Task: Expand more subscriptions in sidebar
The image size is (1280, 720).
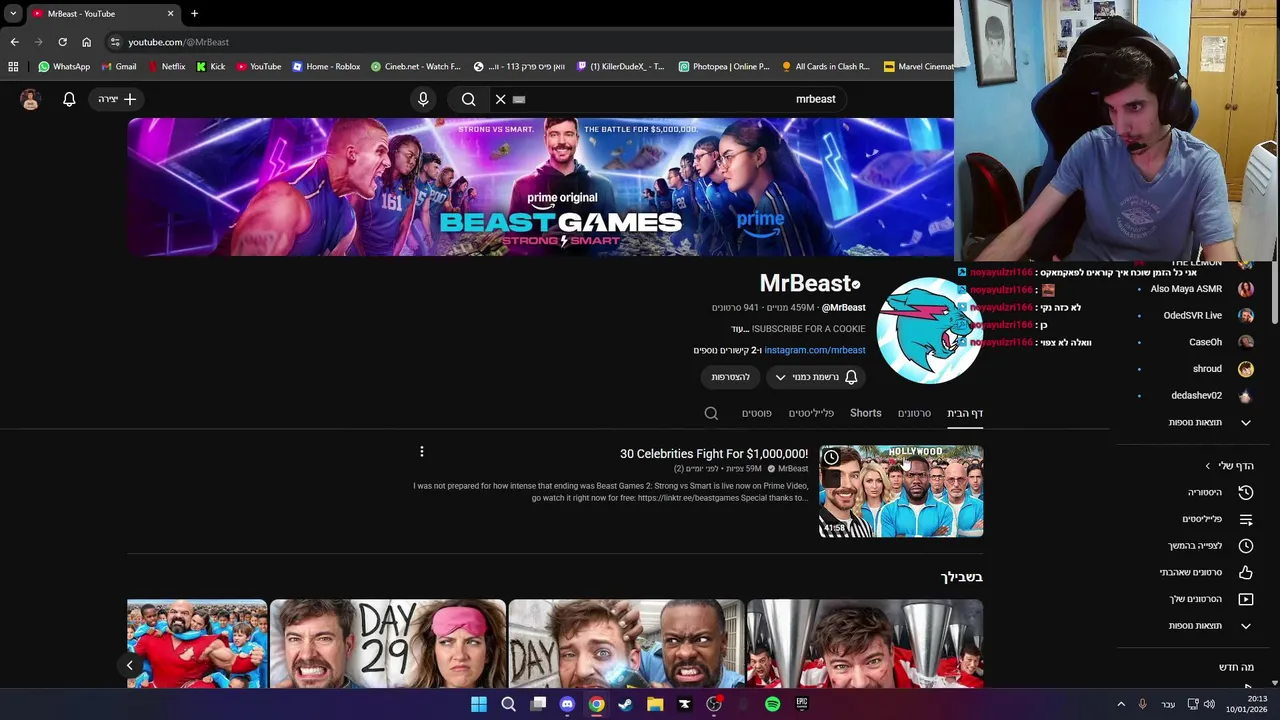Action: pos(1210,422)
